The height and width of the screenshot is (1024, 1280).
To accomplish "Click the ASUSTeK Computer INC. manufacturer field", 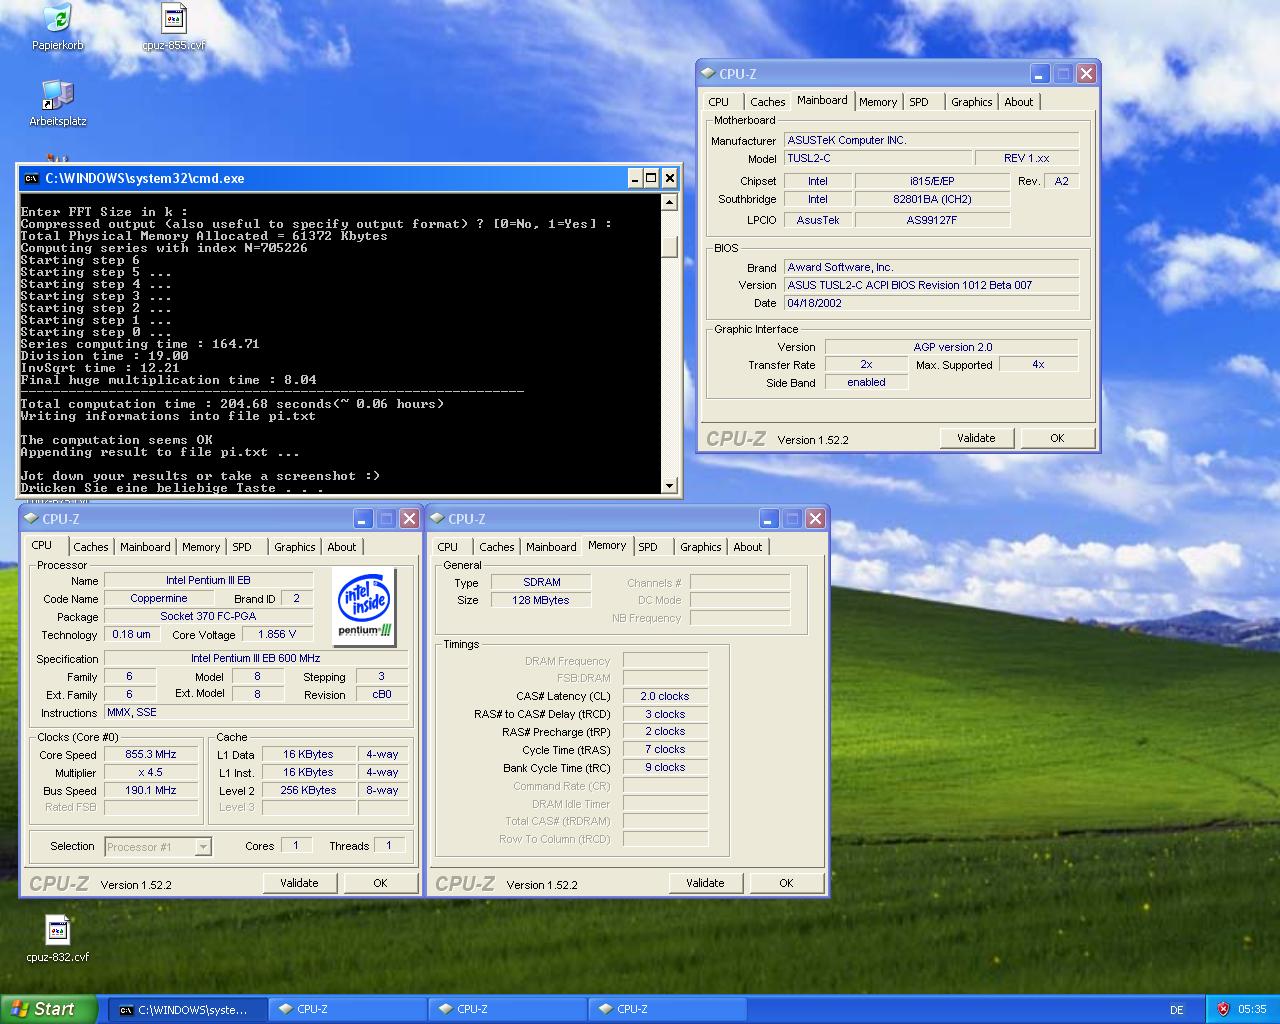I will click(x=932, y=140).
